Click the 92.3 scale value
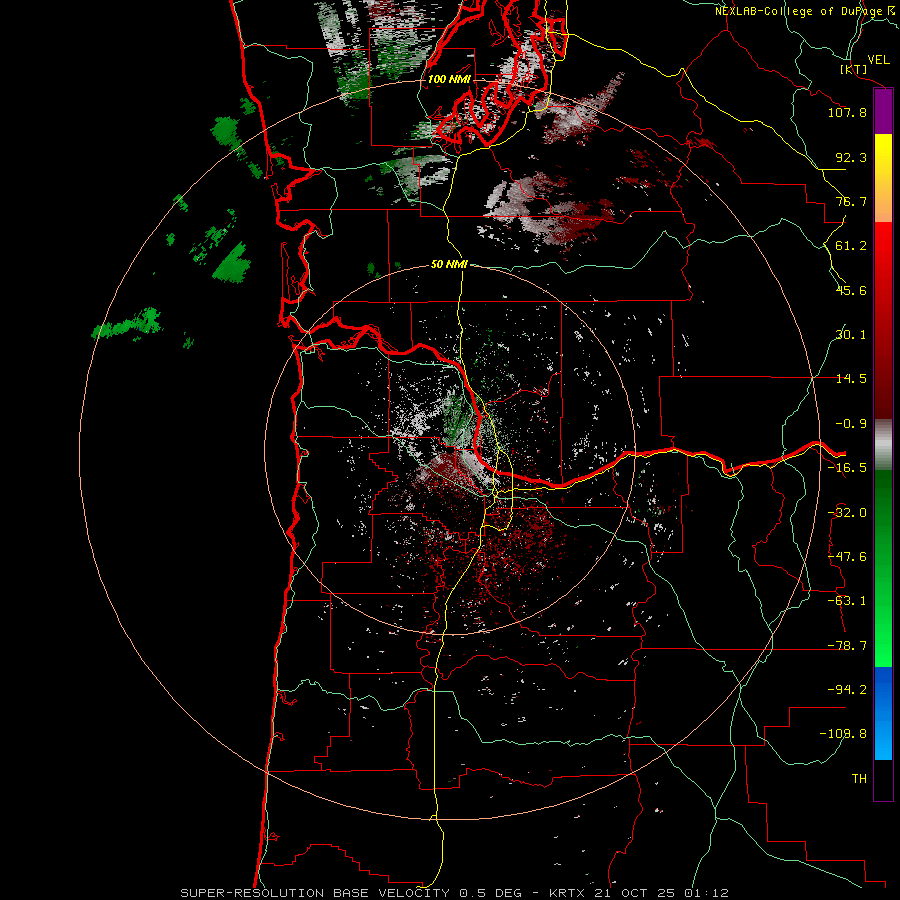The width and height of the screenshot is (900, 900). (851, 157)
